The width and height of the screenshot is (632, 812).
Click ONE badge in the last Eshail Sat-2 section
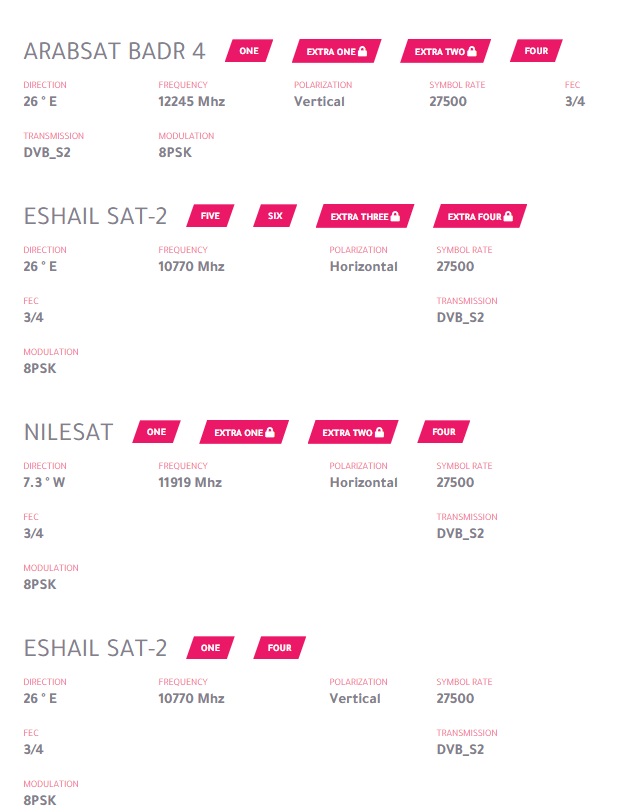pyautogui.click(x=210, y=648)
